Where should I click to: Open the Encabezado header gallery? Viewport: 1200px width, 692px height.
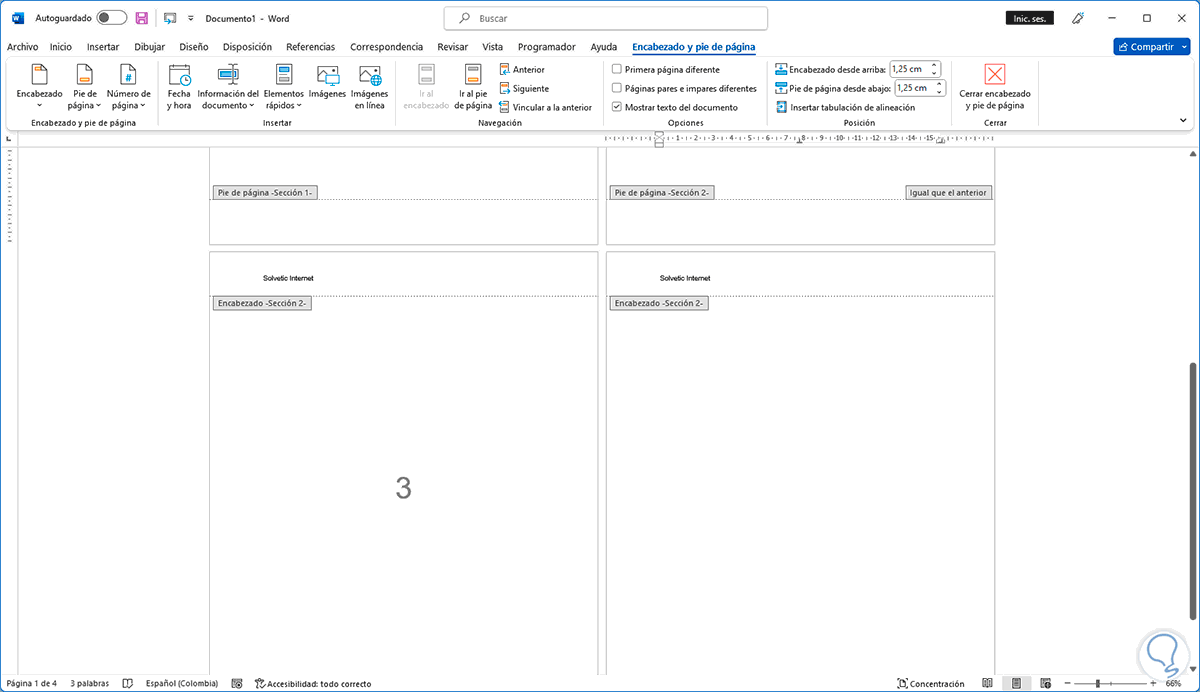tap(39, 86)
